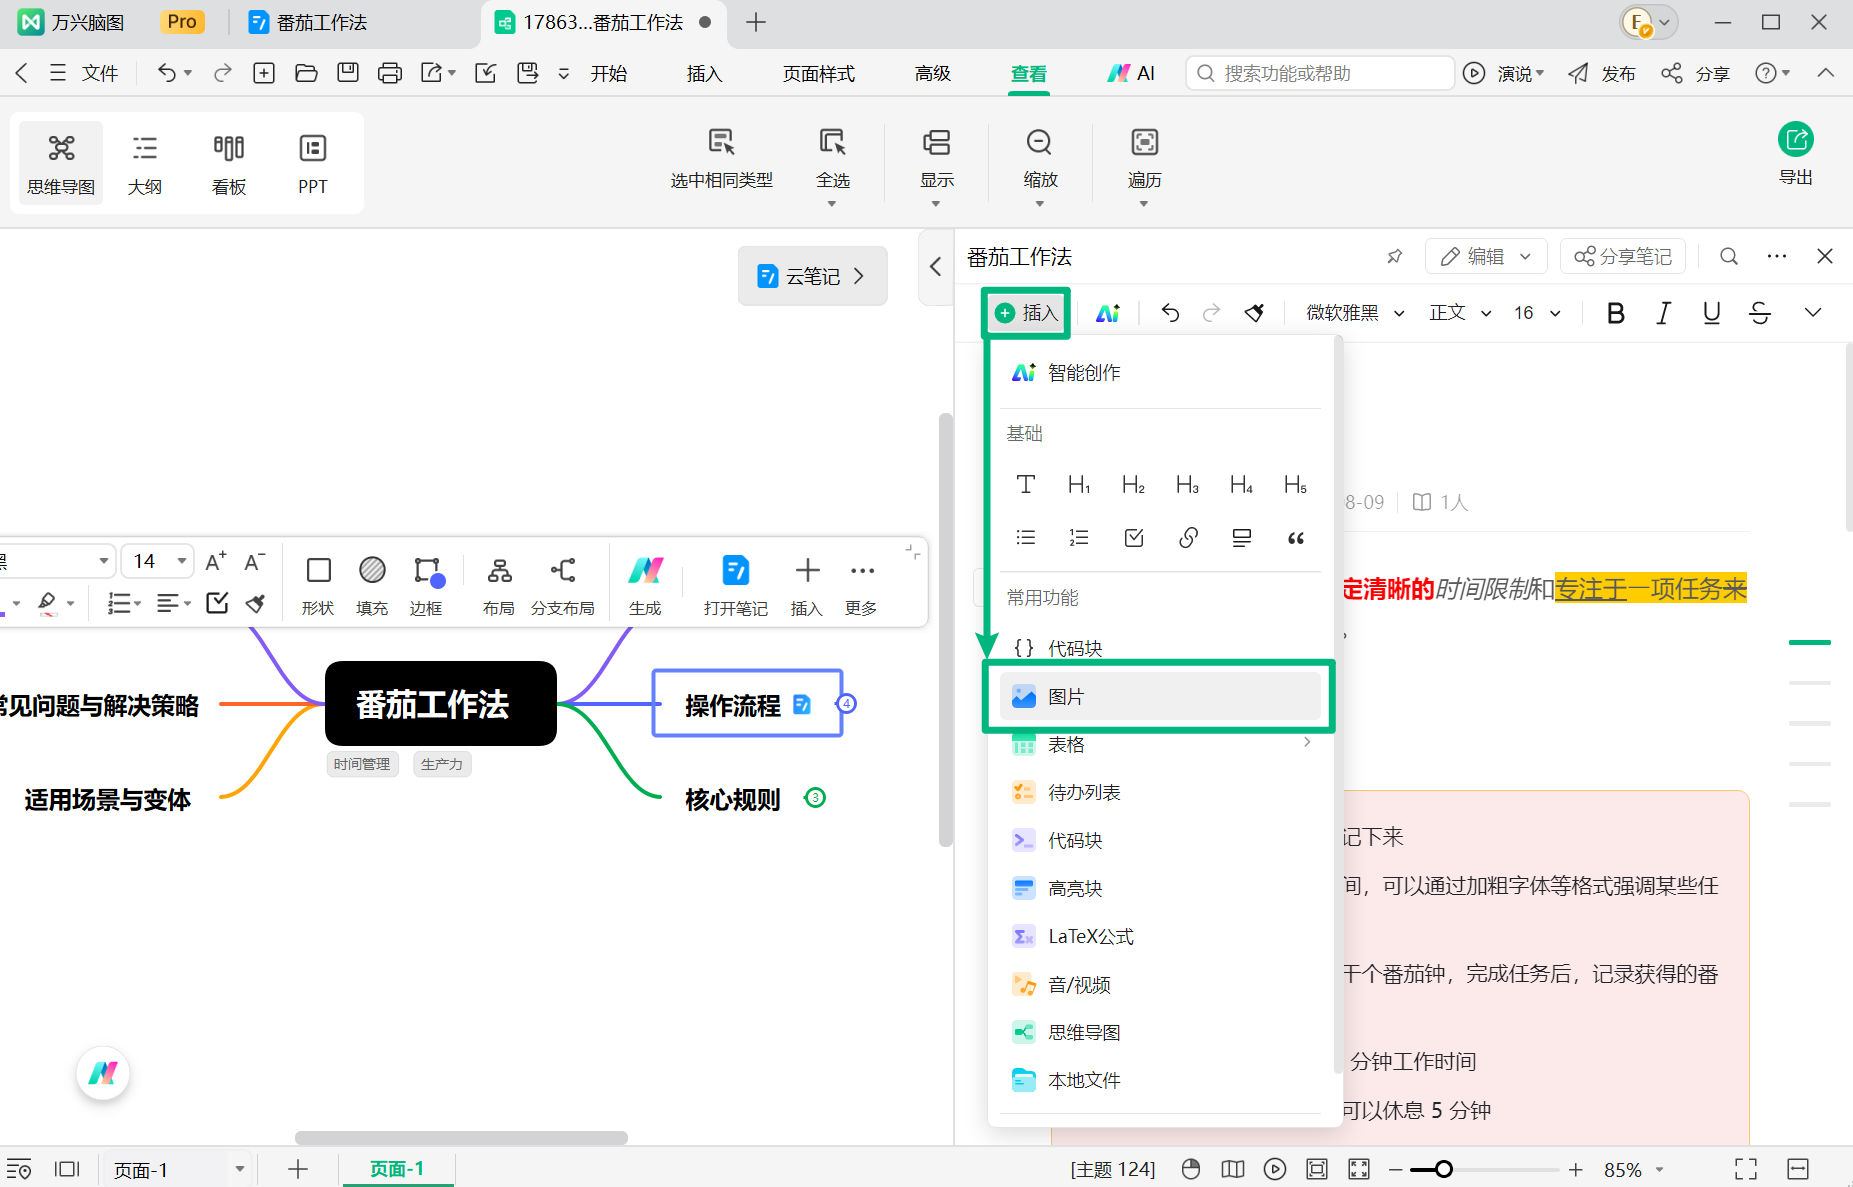Select Image (图片) from insert menu
This screenshot has height=1187, width=1853.
point(1160,696)
